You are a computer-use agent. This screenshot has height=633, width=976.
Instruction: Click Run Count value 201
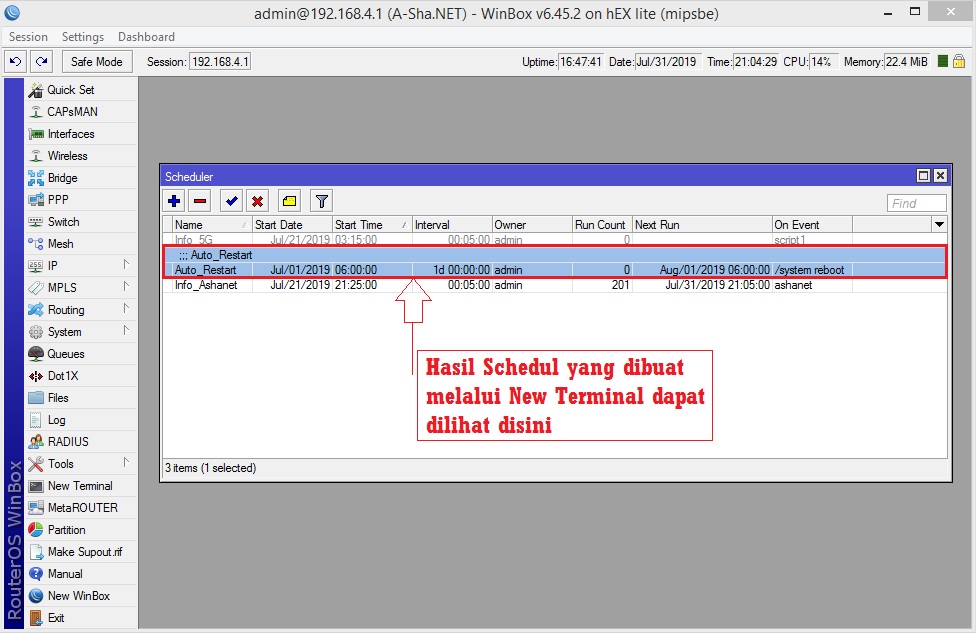tap(620, 285)
